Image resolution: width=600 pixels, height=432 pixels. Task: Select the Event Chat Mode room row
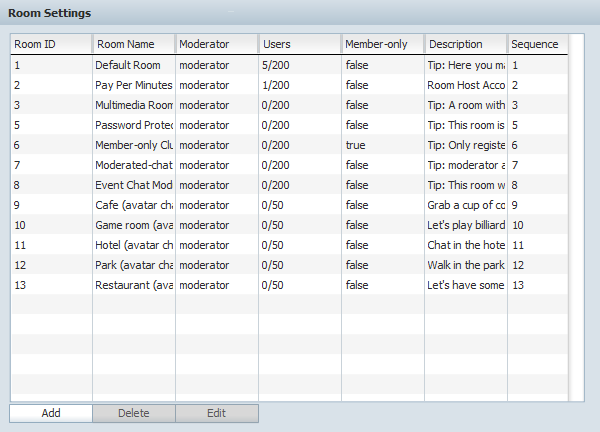tap(133, 185)
